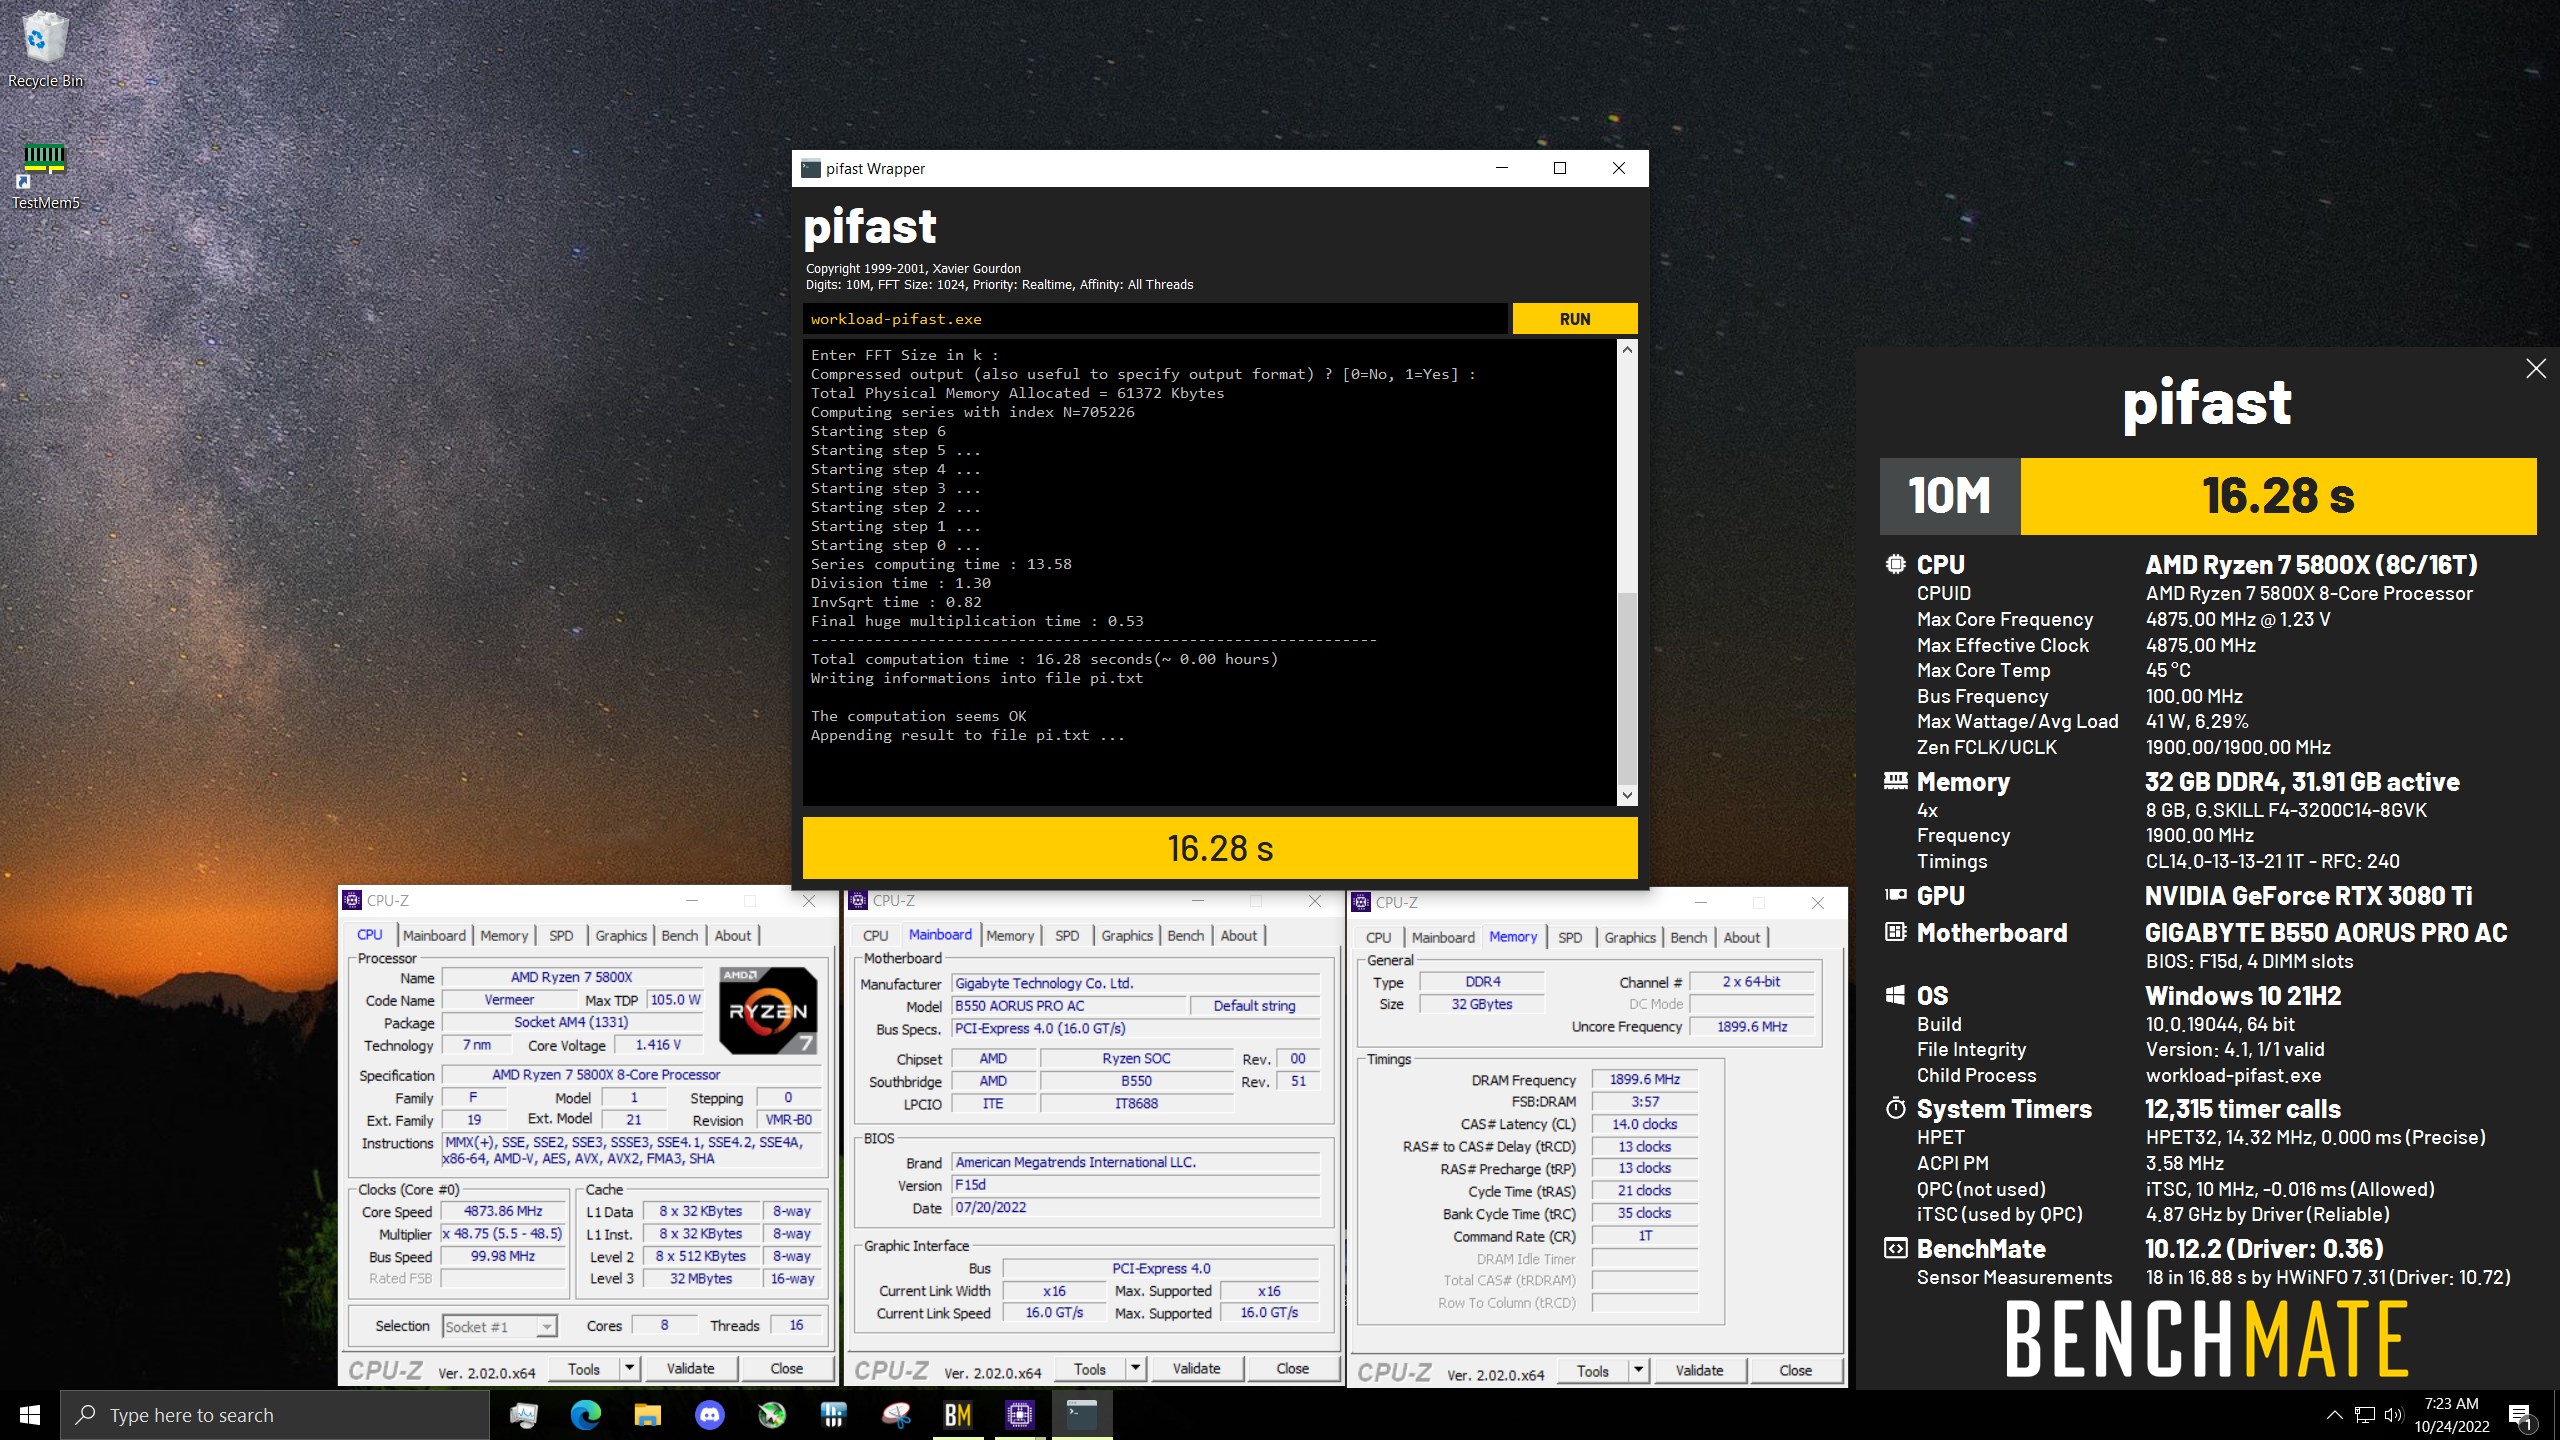
Task: Click the CPU-Z app icon in Memory window title
Action: [x=1361, y=902]
